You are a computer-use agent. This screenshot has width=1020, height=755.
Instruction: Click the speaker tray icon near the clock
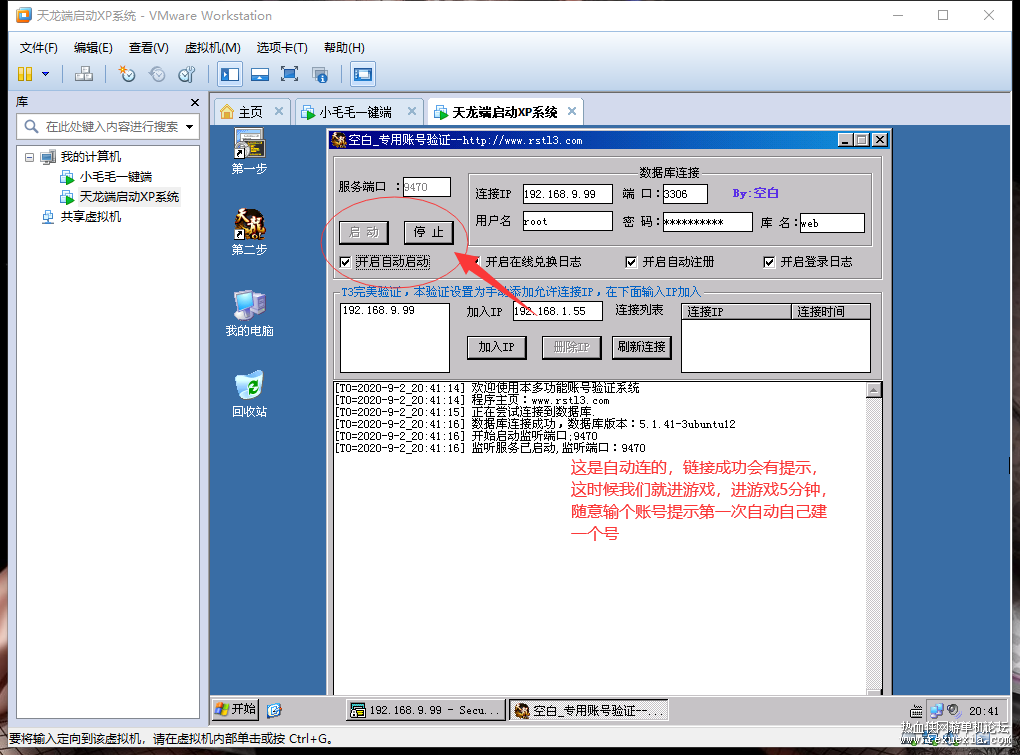point(953,710)
